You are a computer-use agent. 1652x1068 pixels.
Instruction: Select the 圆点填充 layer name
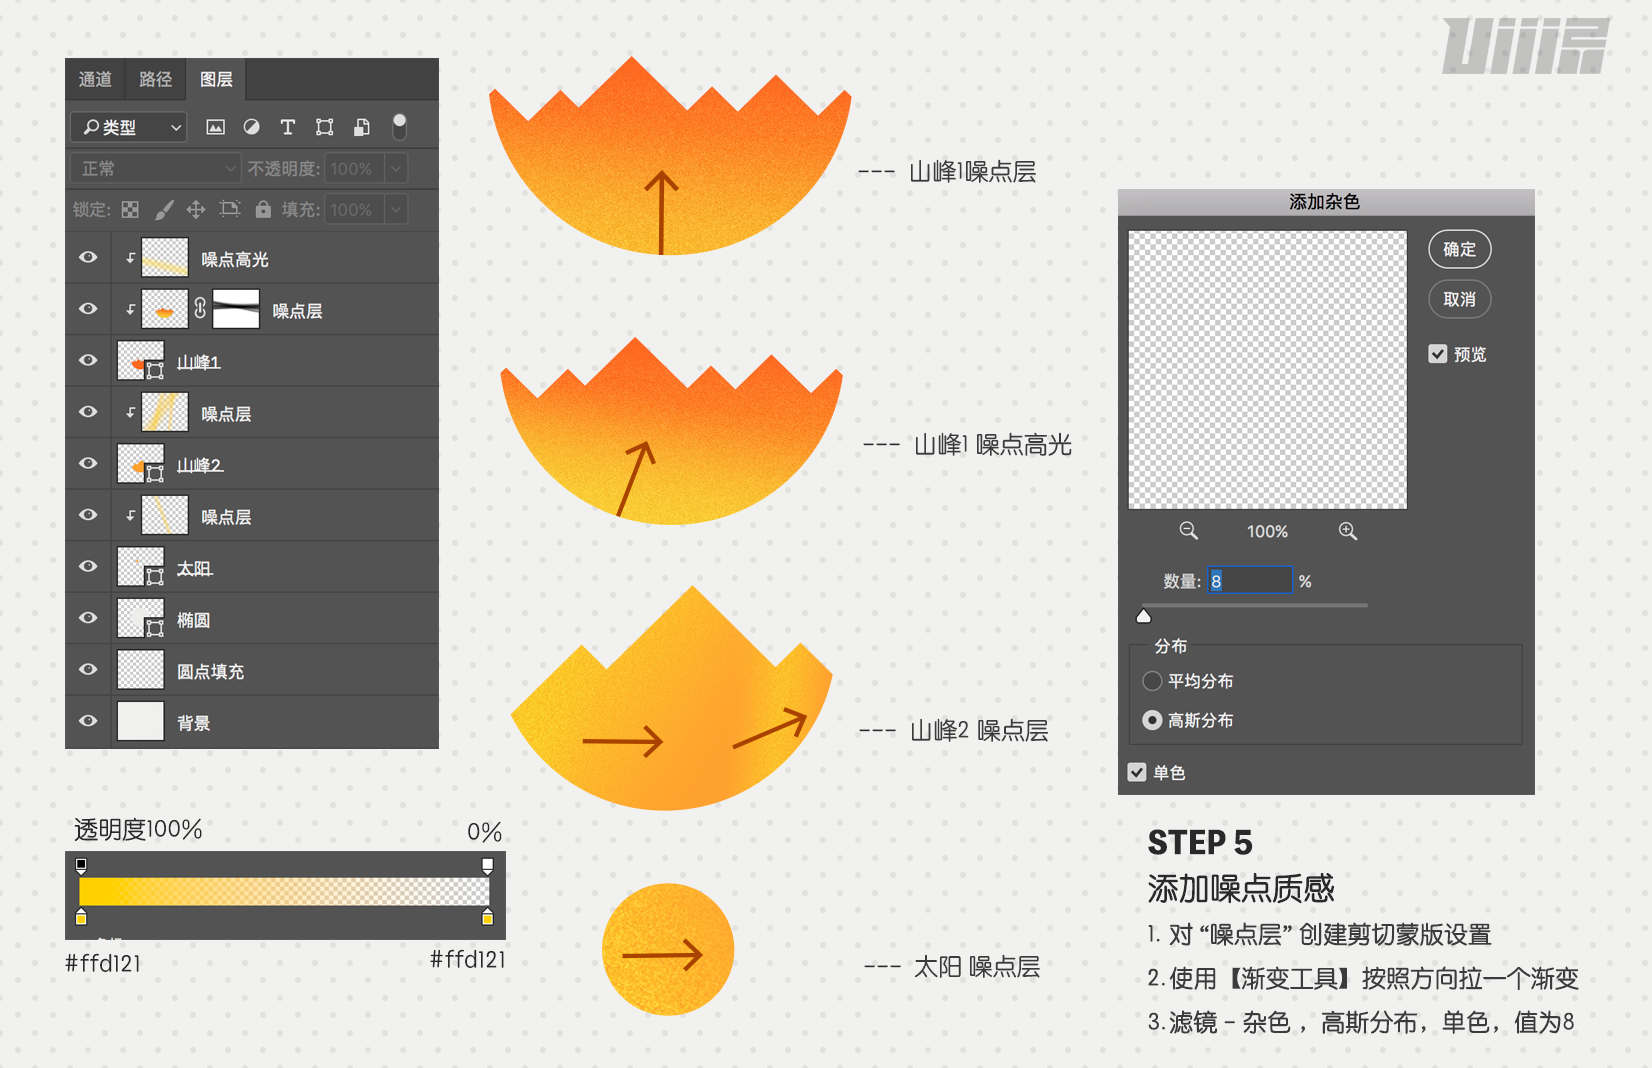(210, 672)
